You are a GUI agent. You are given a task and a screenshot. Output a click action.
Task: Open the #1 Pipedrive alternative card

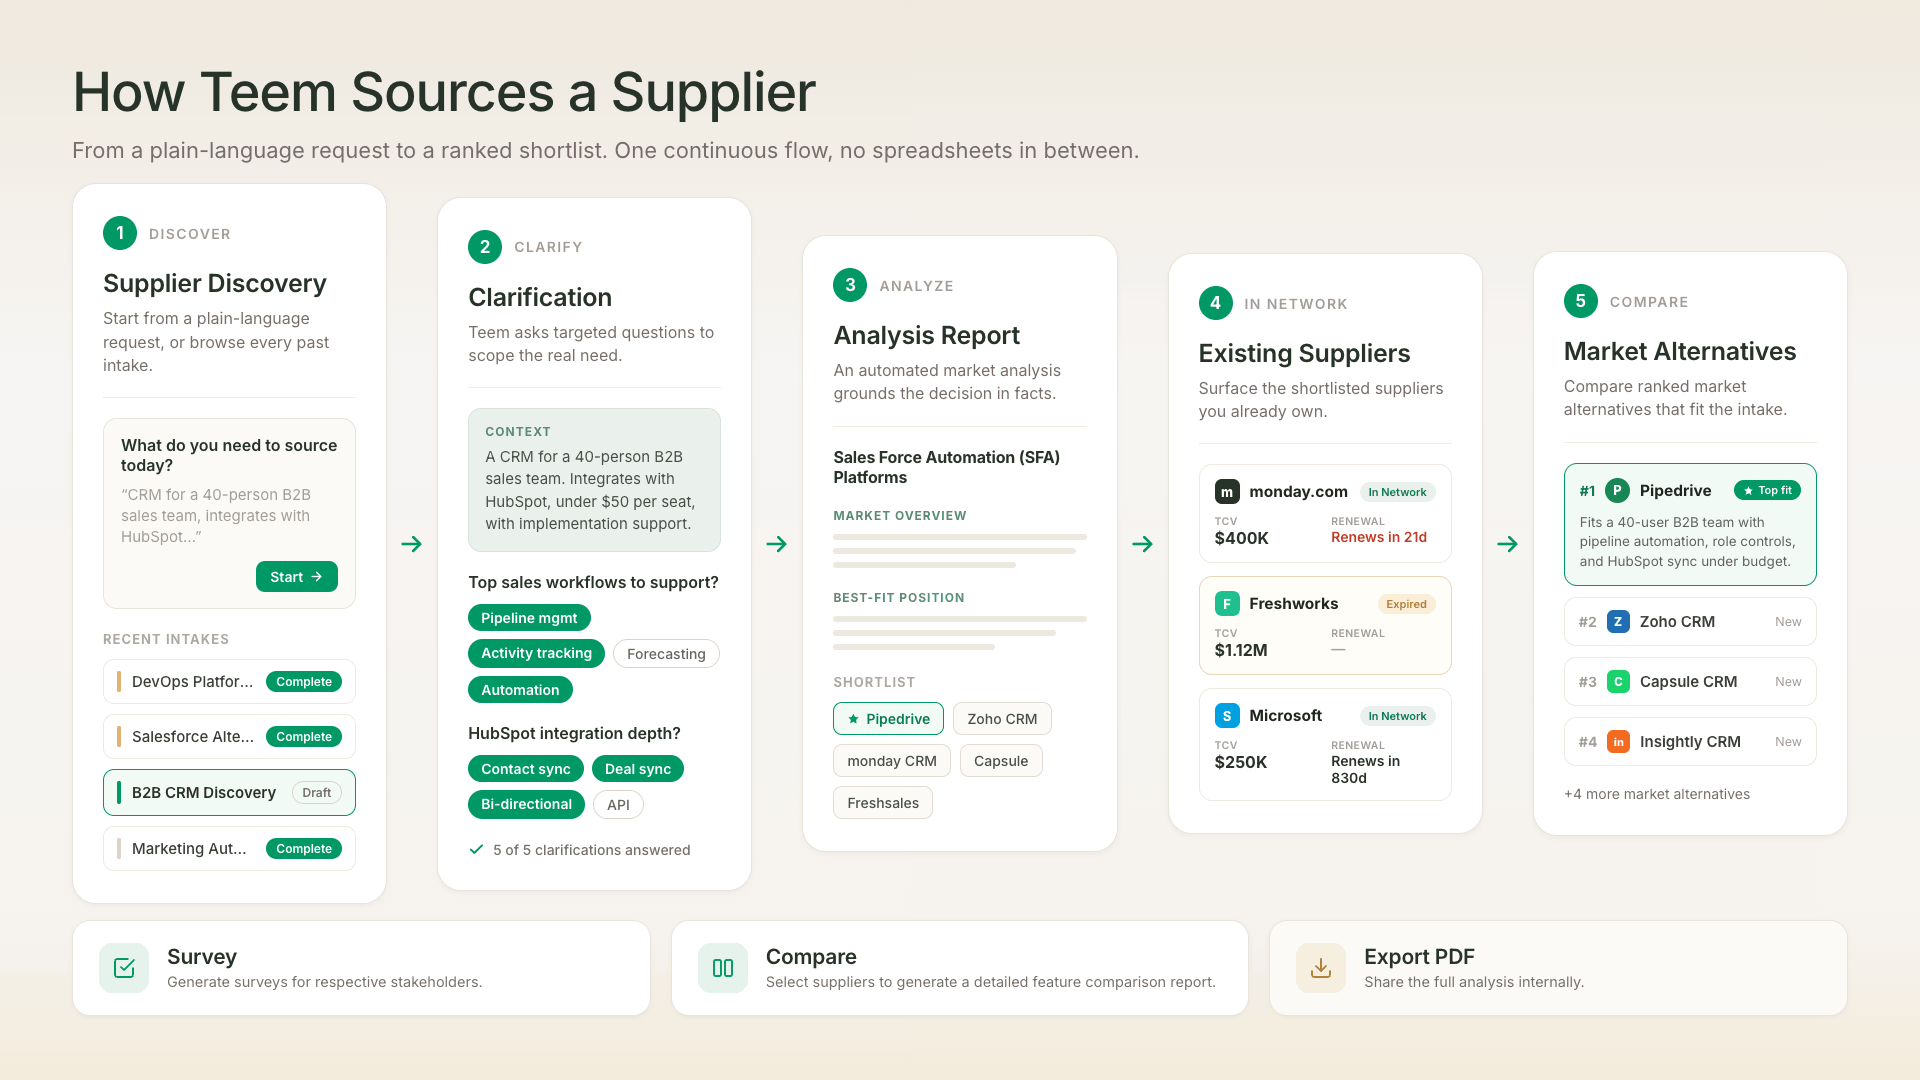point(1690,525)
